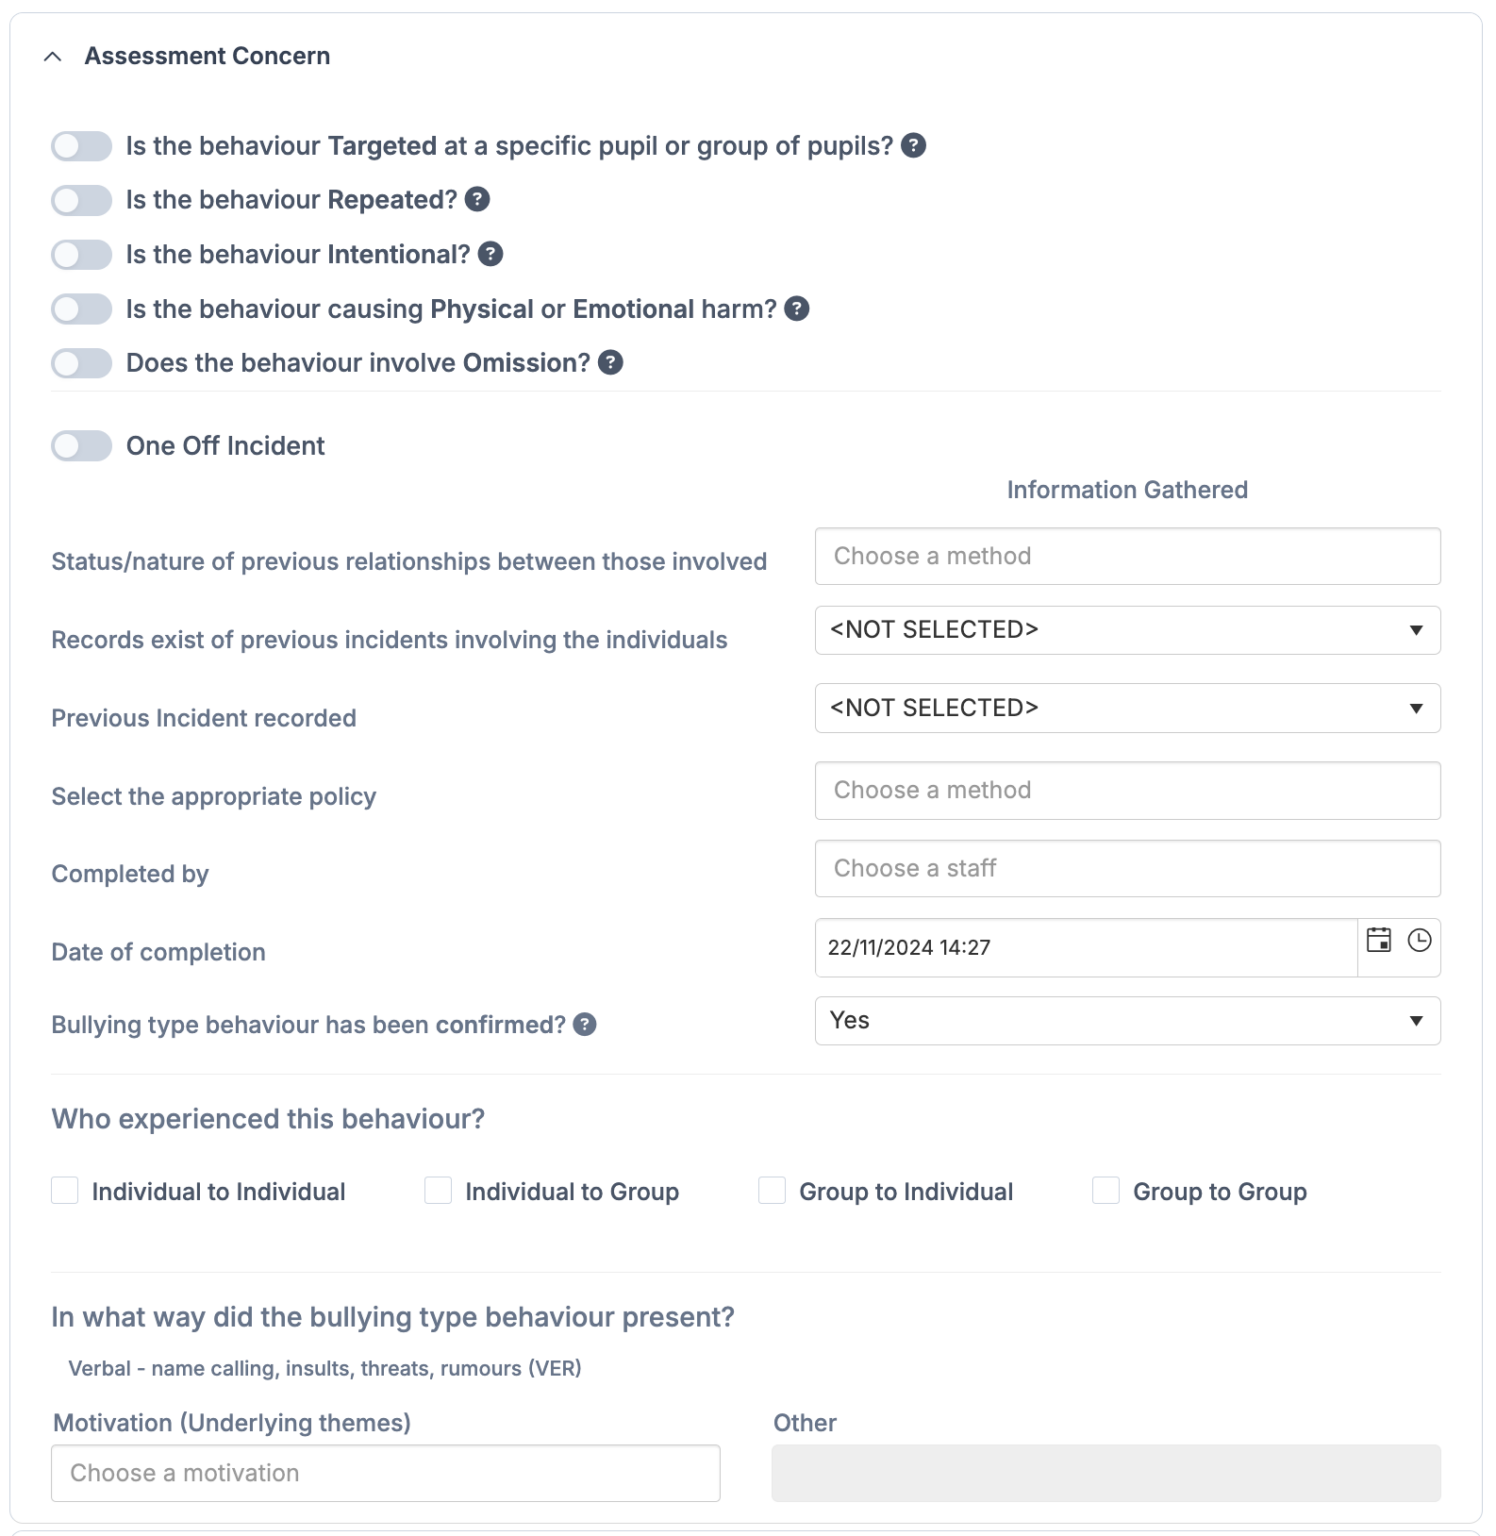Click the Choose a staff field
The width and height of the screenshot is (1496, 1536).
tap(1127, 868)
